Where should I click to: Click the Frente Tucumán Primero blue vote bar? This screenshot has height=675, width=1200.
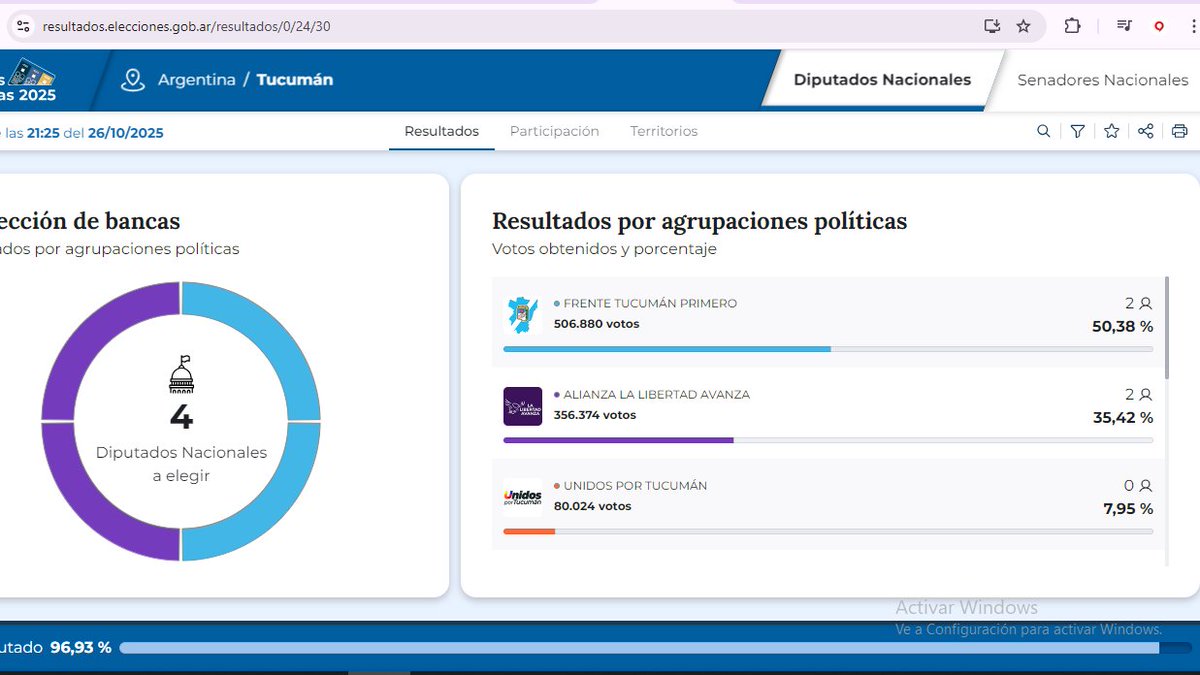point(667,349)
